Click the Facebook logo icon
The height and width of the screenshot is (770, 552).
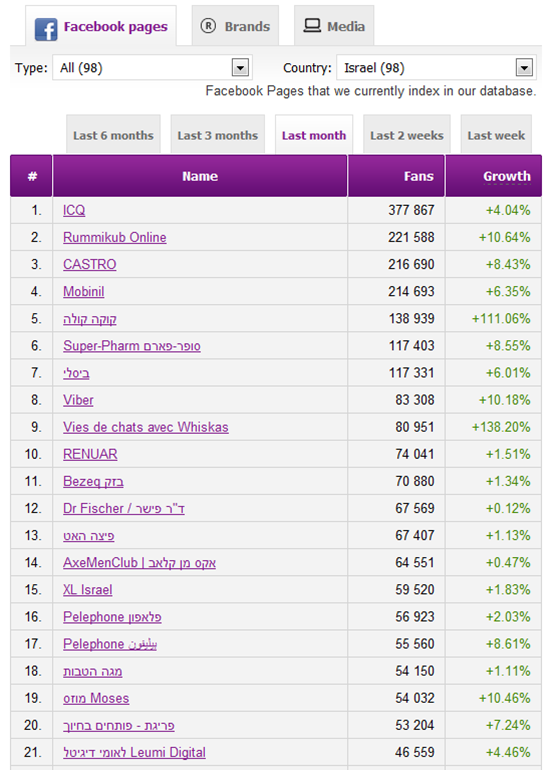(46, 29)
